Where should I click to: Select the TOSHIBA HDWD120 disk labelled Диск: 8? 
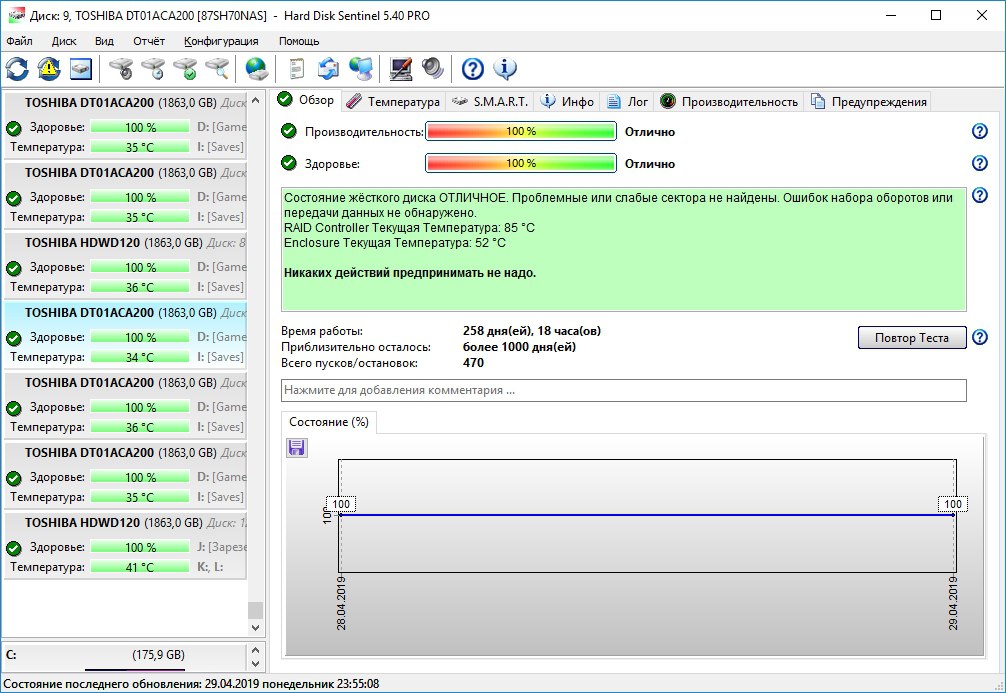(x=126, y=264)
